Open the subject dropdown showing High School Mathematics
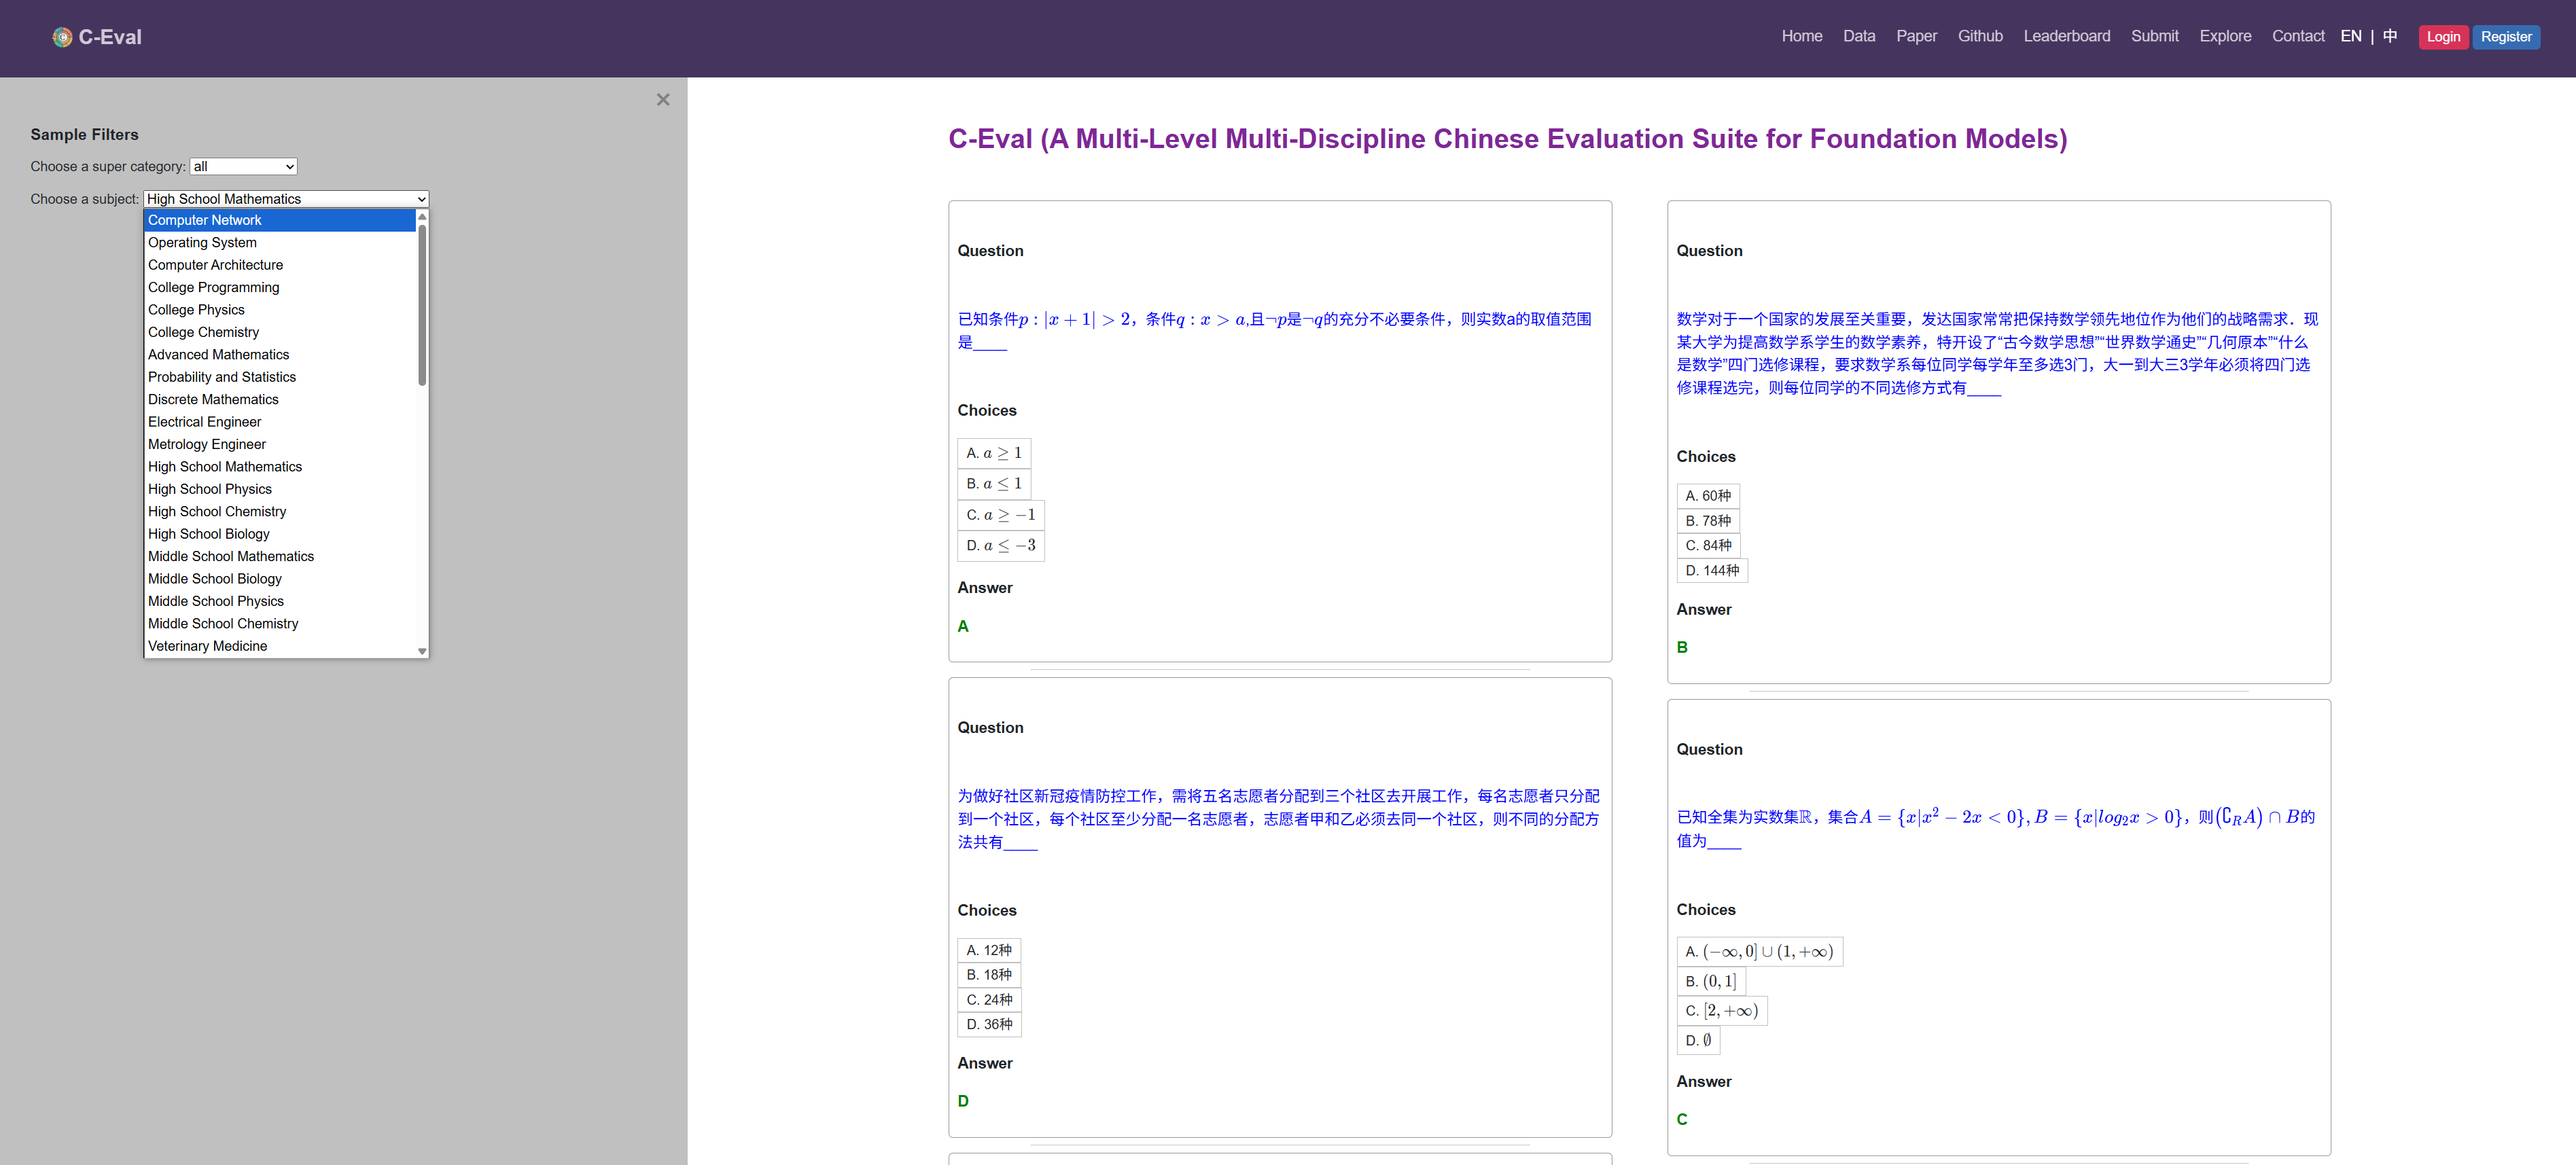The width and height of the screenshot is (2576, 1165). (x=285, y=199)
